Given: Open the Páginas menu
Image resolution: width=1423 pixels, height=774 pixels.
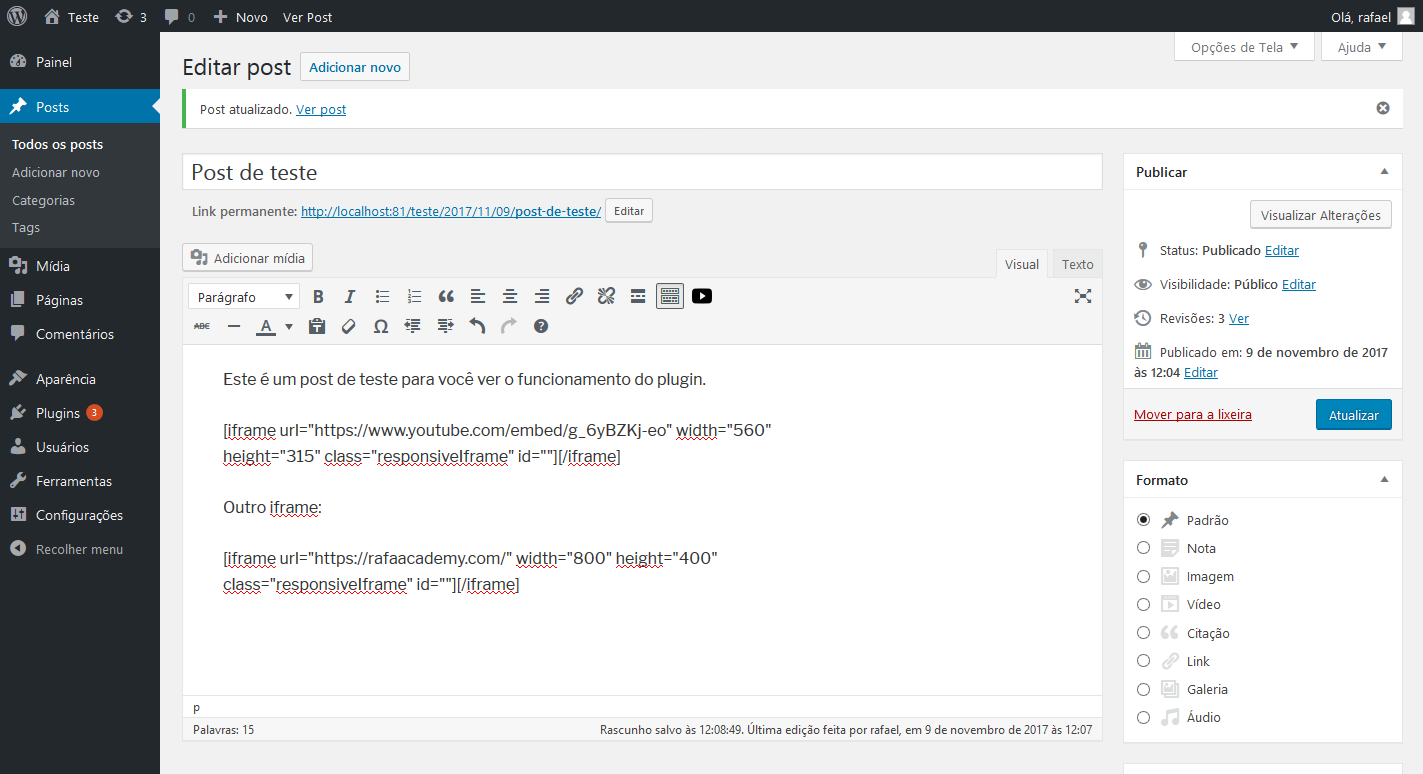Looking at the screenshot, I should [x=80, y=300].
